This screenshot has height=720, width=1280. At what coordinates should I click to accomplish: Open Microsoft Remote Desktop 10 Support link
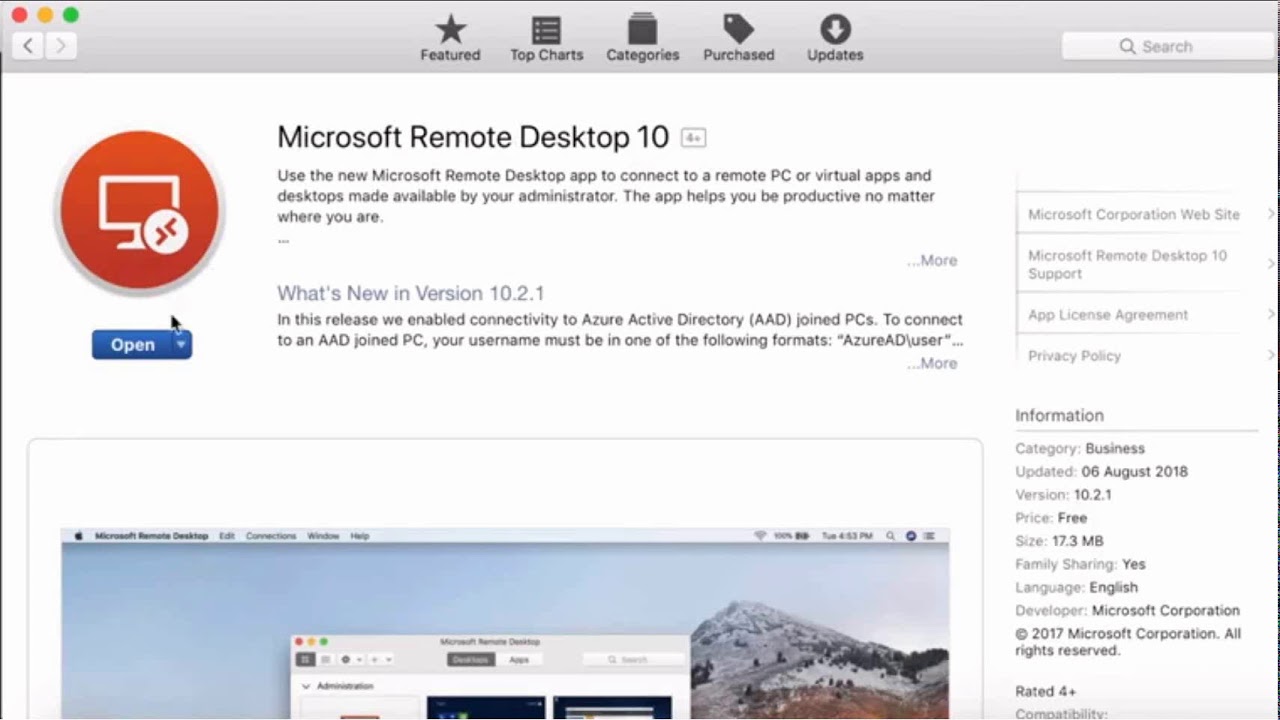tap(1127, 264)
